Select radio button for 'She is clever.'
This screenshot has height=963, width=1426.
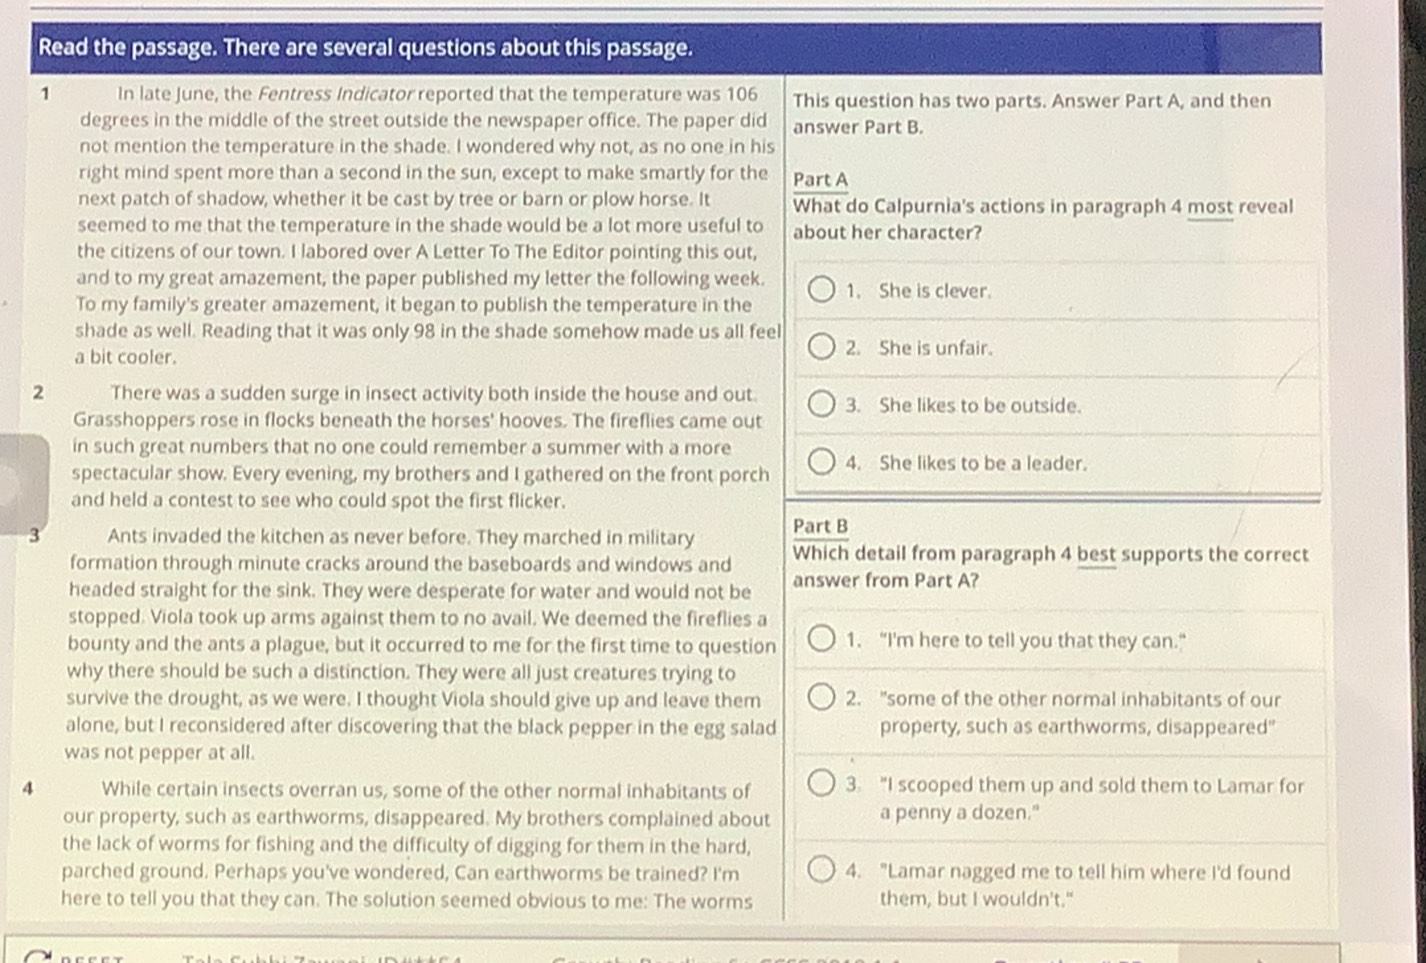pyautogui.click(x=821, y=290)
